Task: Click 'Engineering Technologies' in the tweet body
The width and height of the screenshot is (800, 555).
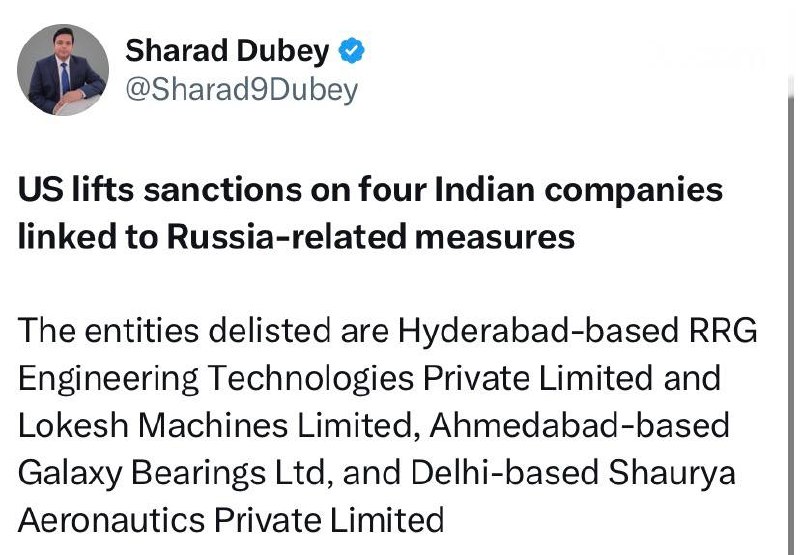Action: (216, 379)
